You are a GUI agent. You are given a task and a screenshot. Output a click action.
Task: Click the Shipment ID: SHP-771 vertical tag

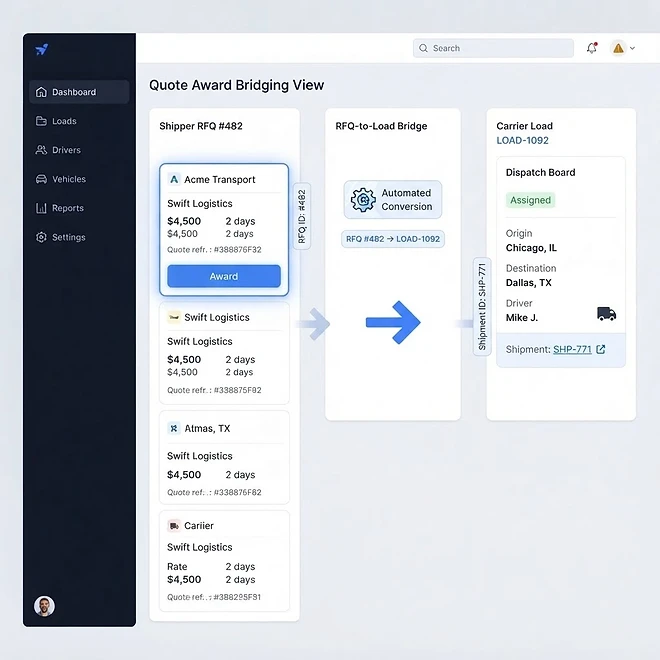pos(482,306)
